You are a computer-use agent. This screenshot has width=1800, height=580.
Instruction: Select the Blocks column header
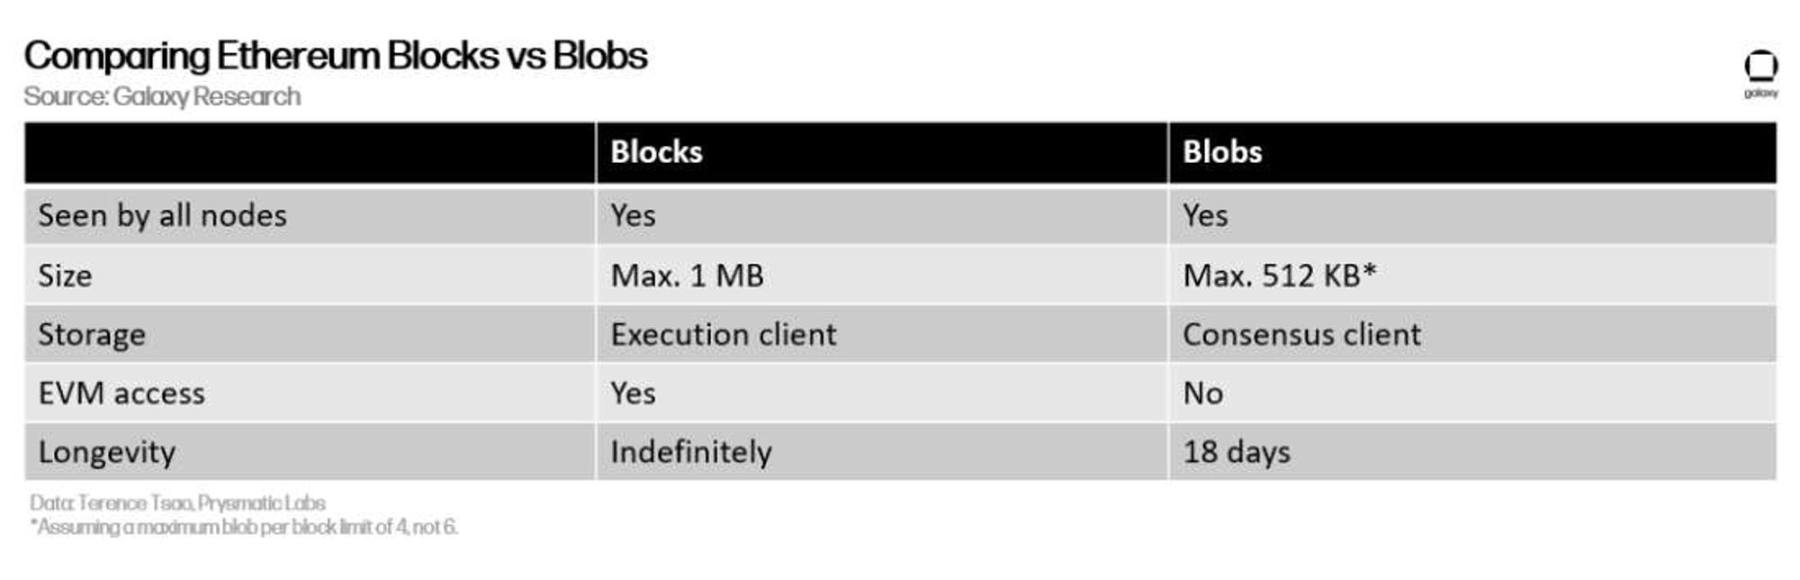pyautogui.click(x=656, y=152)
